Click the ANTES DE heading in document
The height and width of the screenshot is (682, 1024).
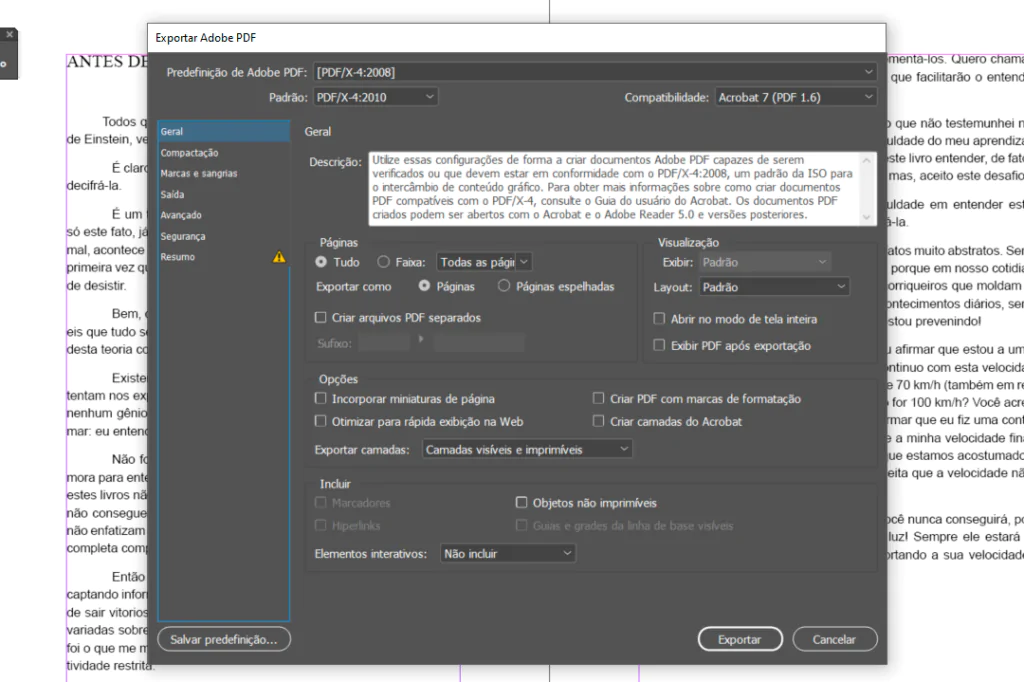click(x=107, y=61)
